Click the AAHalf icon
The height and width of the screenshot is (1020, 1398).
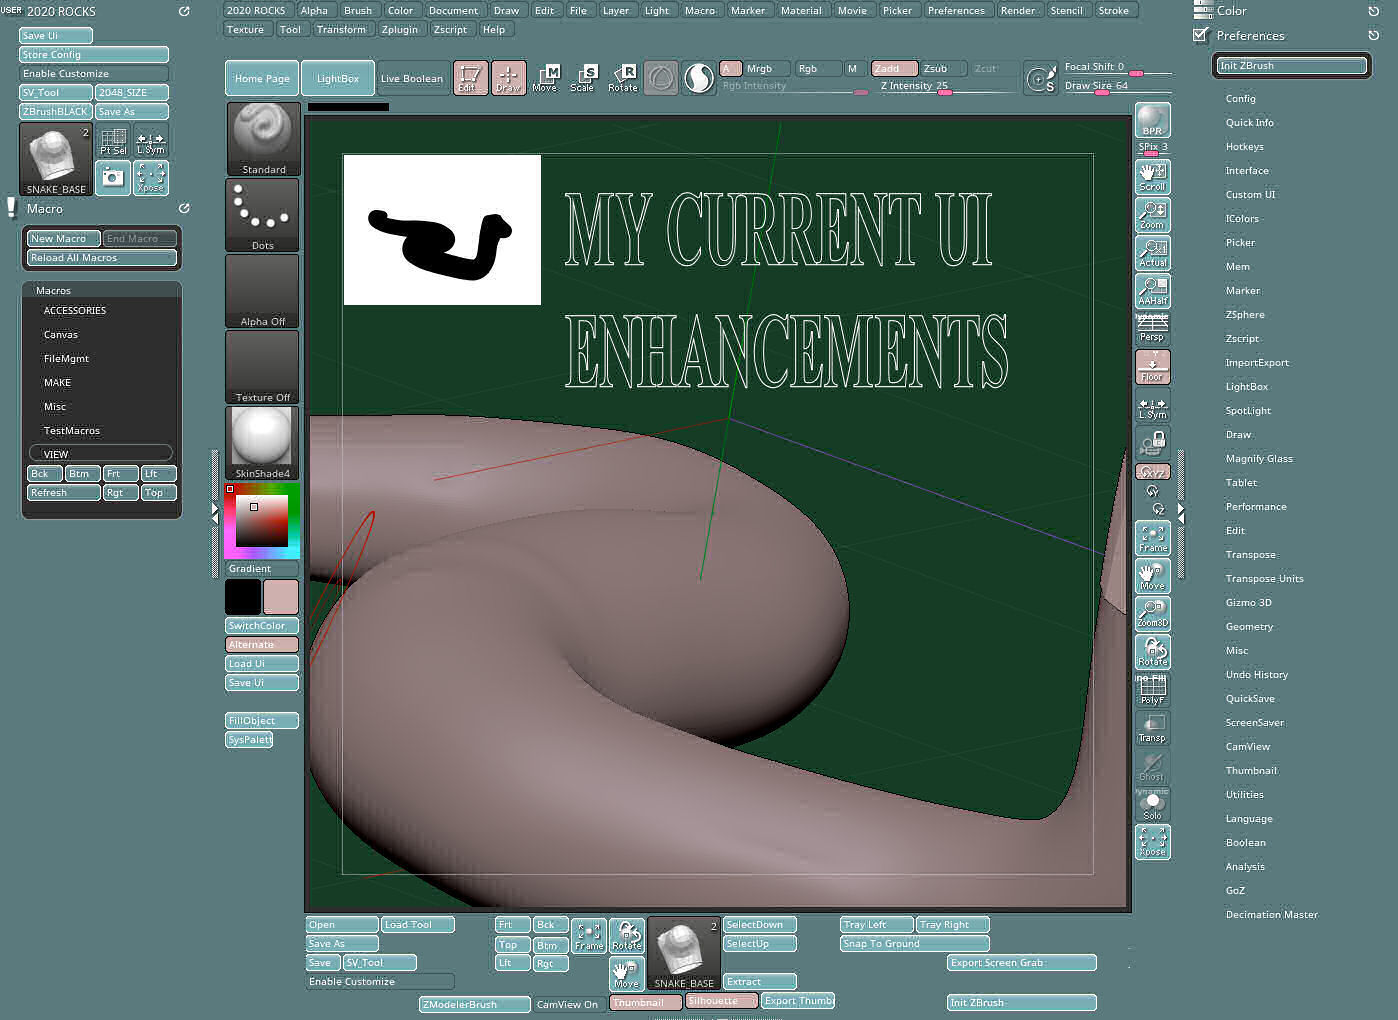pyautogui.click(x=1152, y=290)
